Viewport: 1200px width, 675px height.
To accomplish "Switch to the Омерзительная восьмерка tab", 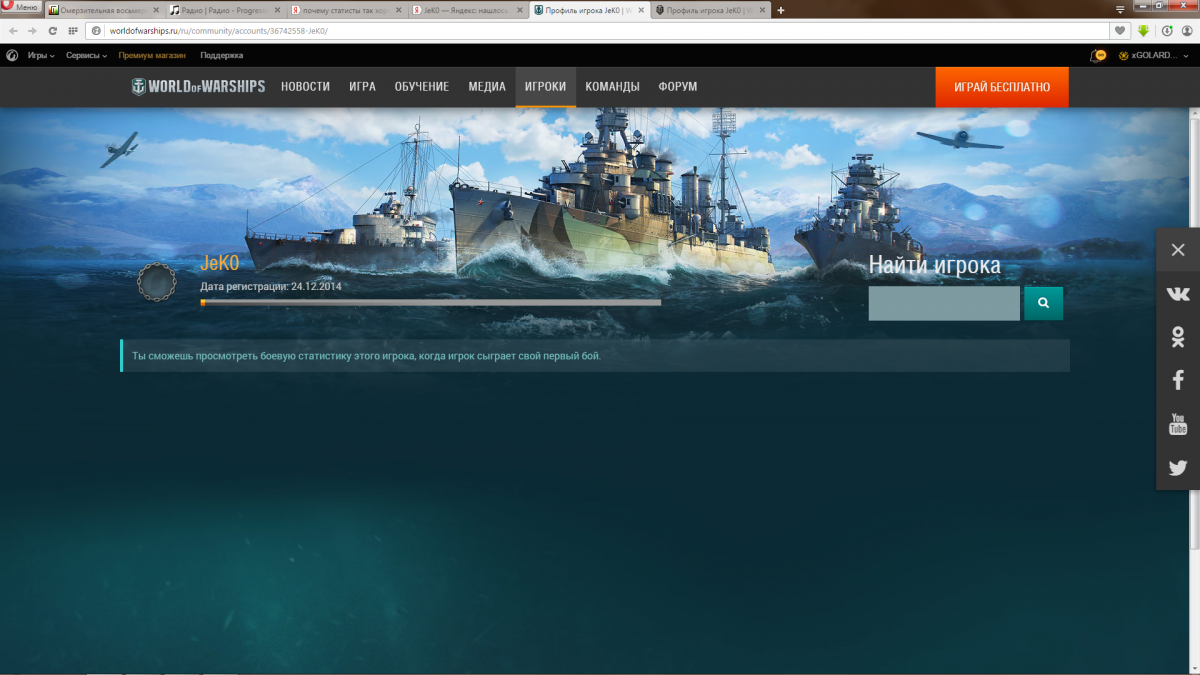I will point(103,10).
